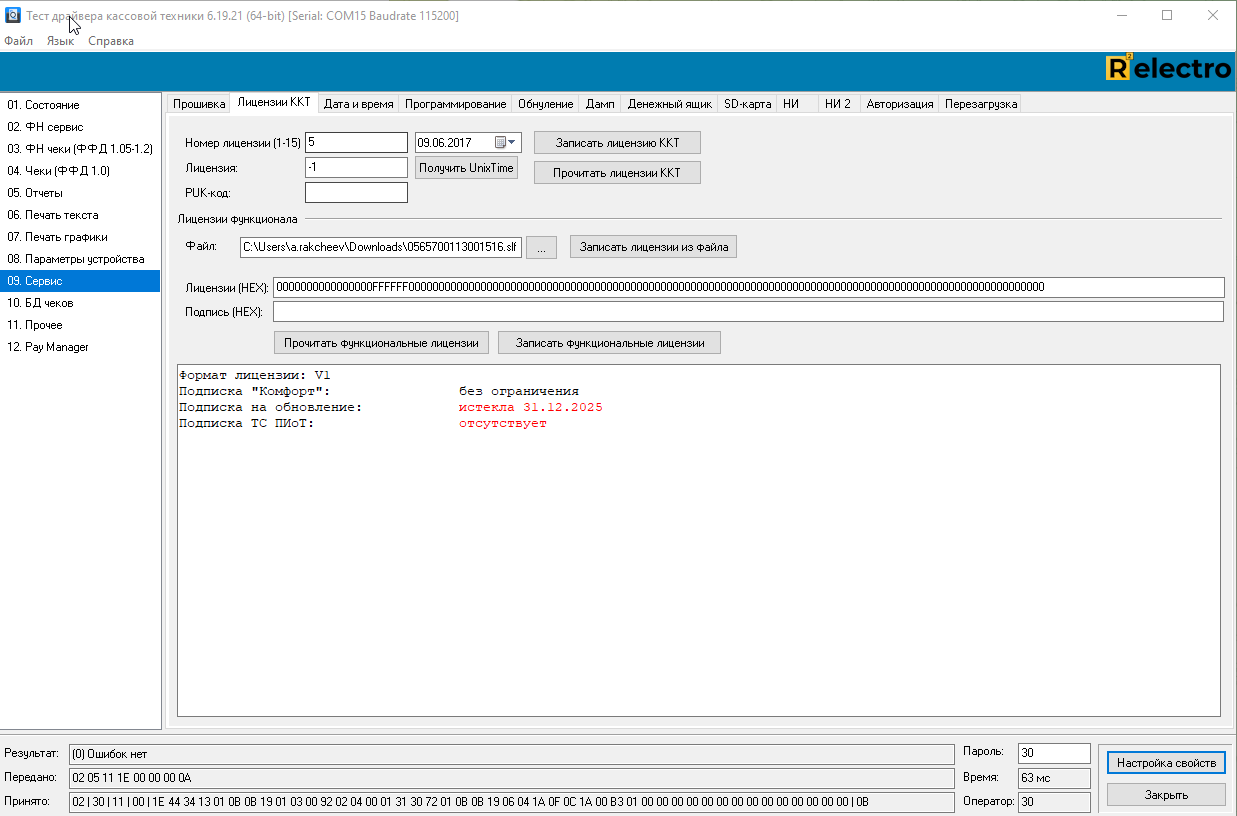Switch to the Прошивка tab

(x=199, y=104)
